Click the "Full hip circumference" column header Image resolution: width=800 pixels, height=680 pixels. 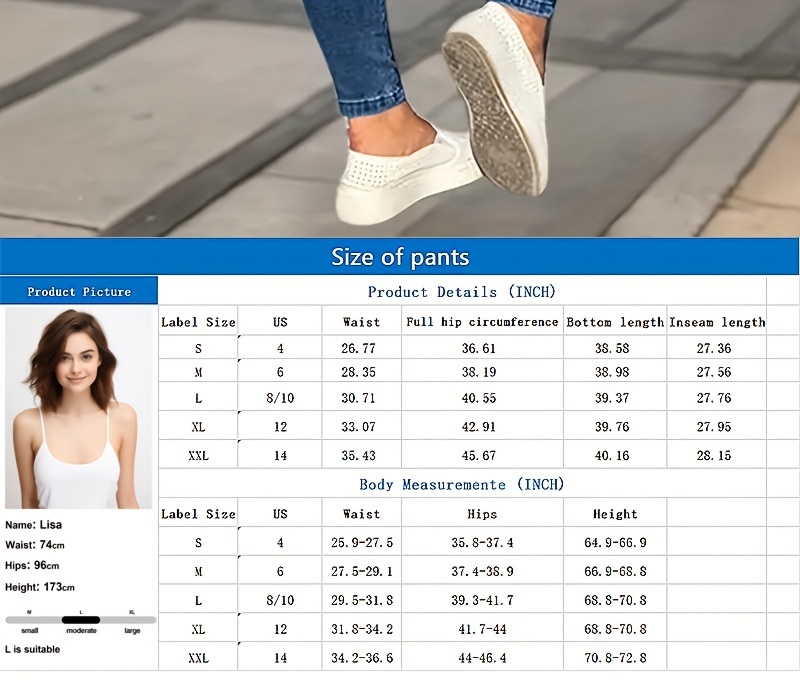pyautogui.click(x=482, y=322)
